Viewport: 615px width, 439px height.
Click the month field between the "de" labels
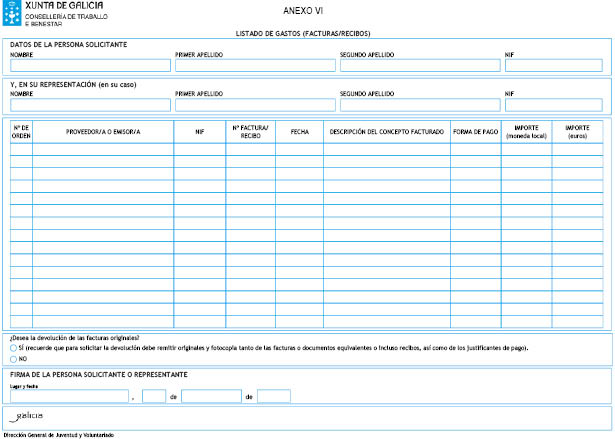click(x=211, y=396)
